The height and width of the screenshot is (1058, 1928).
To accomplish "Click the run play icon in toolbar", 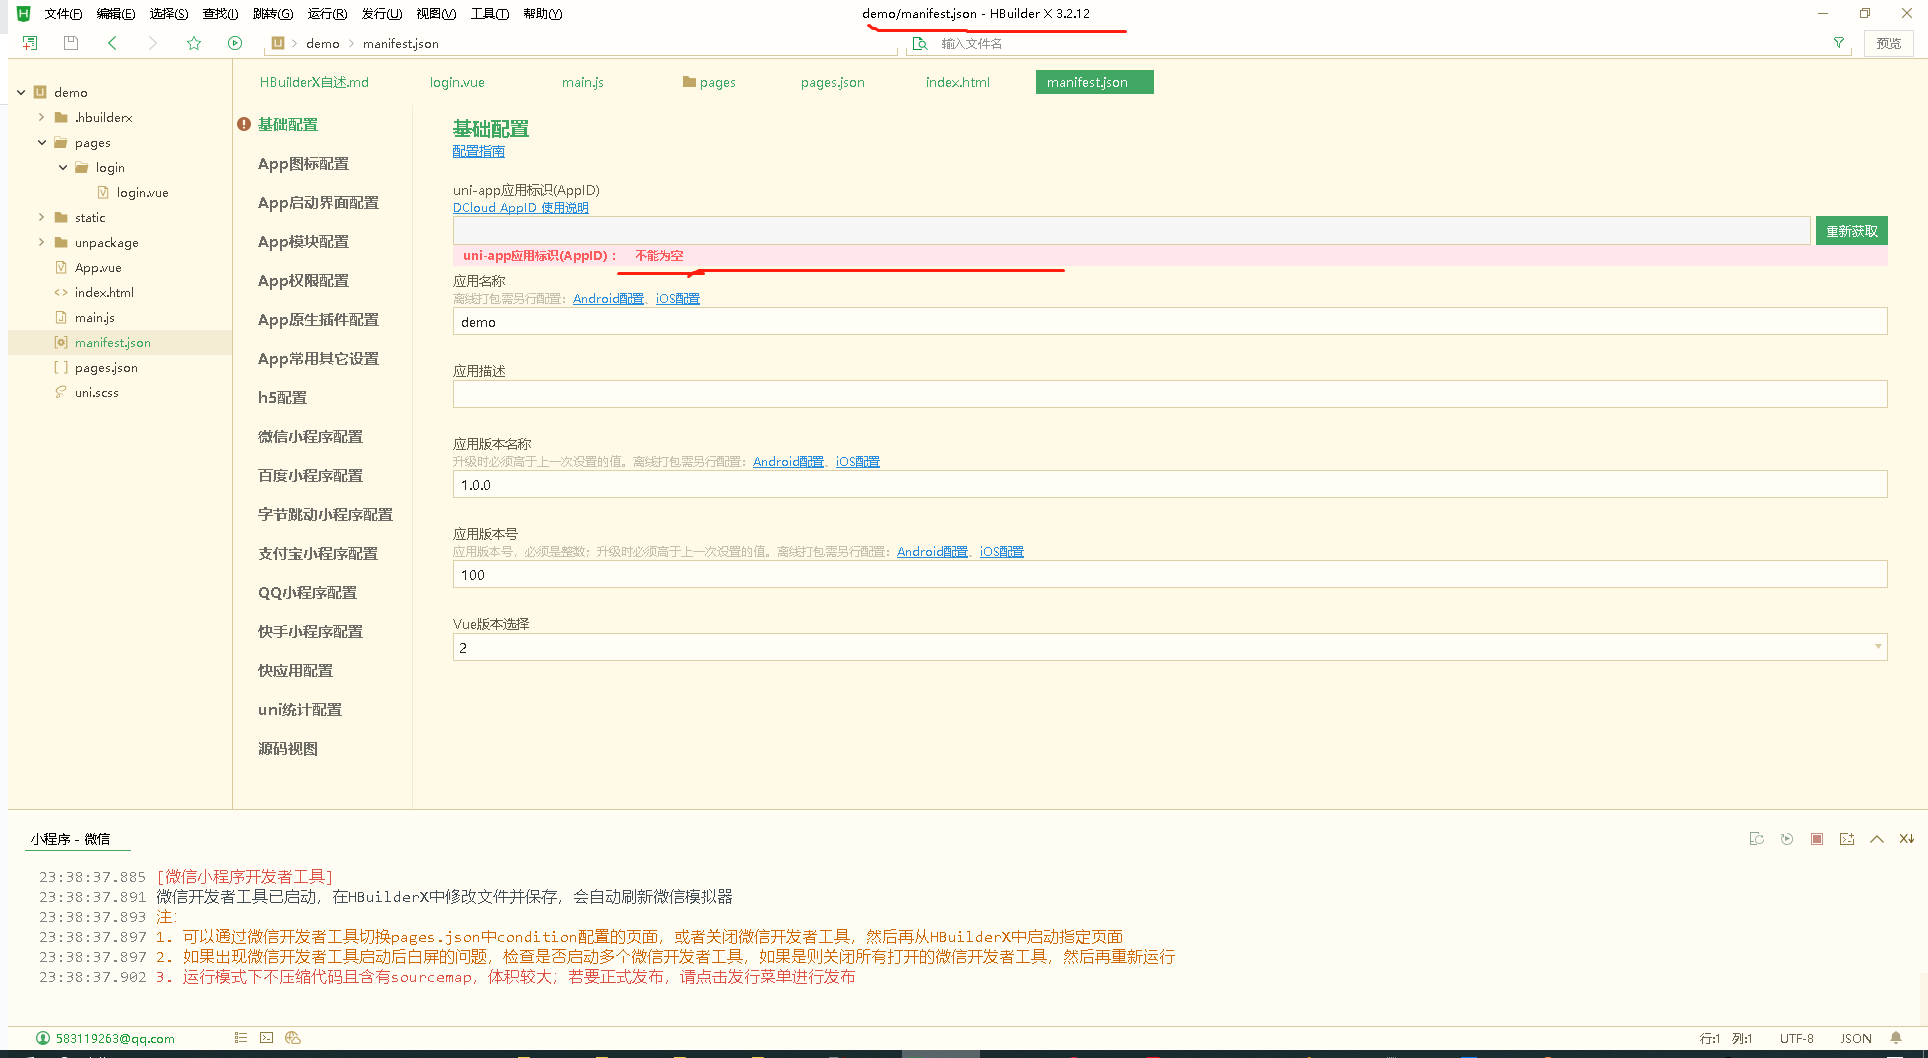I will click(235, 43).
